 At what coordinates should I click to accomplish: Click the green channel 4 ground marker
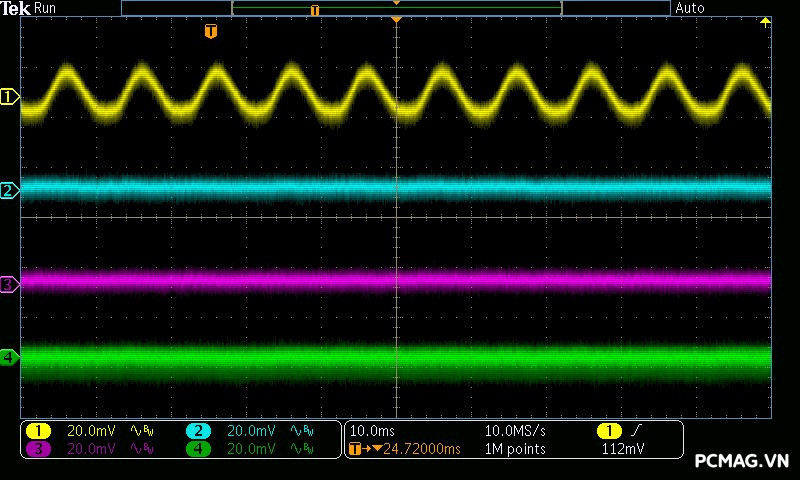coord(9,357)
